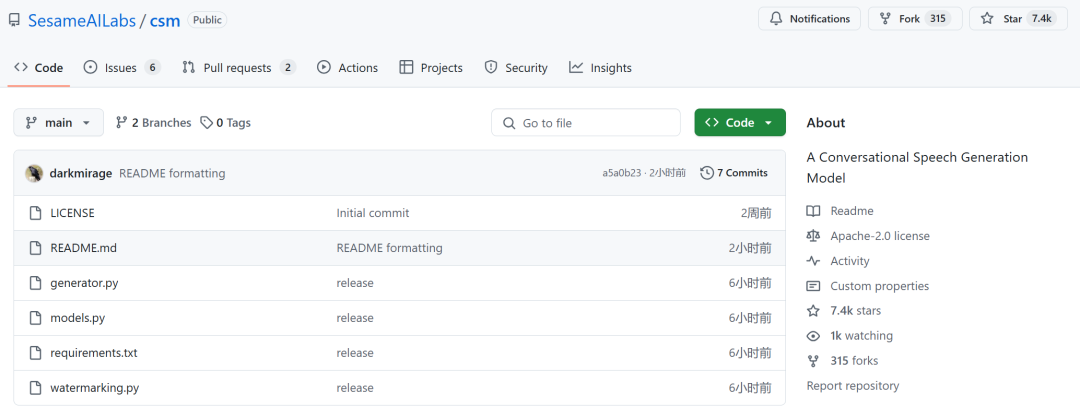The width and height of the screenshot is (1080, 407).
Task: Click the commits history clock icon
Action: 707,173
